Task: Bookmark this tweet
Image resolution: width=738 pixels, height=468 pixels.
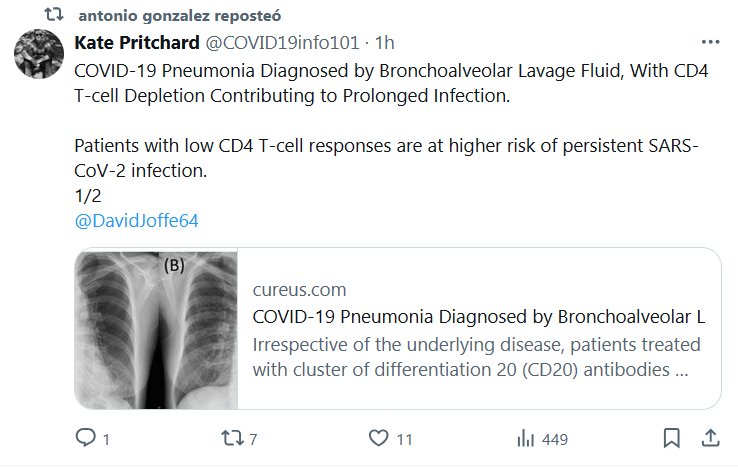Action: tap(672, 438)
